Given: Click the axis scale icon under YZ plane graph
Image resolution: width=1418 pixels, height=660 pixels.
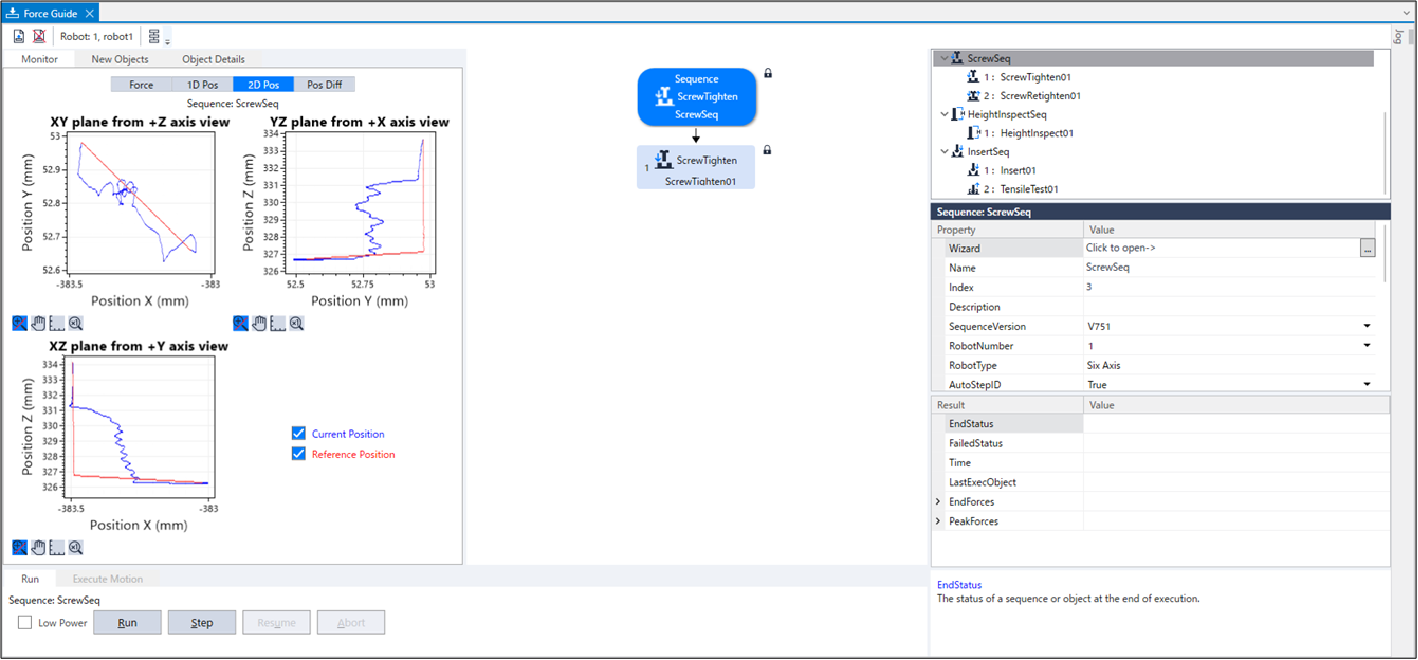Looking at the screenshot, I should [x=278, y=323].
